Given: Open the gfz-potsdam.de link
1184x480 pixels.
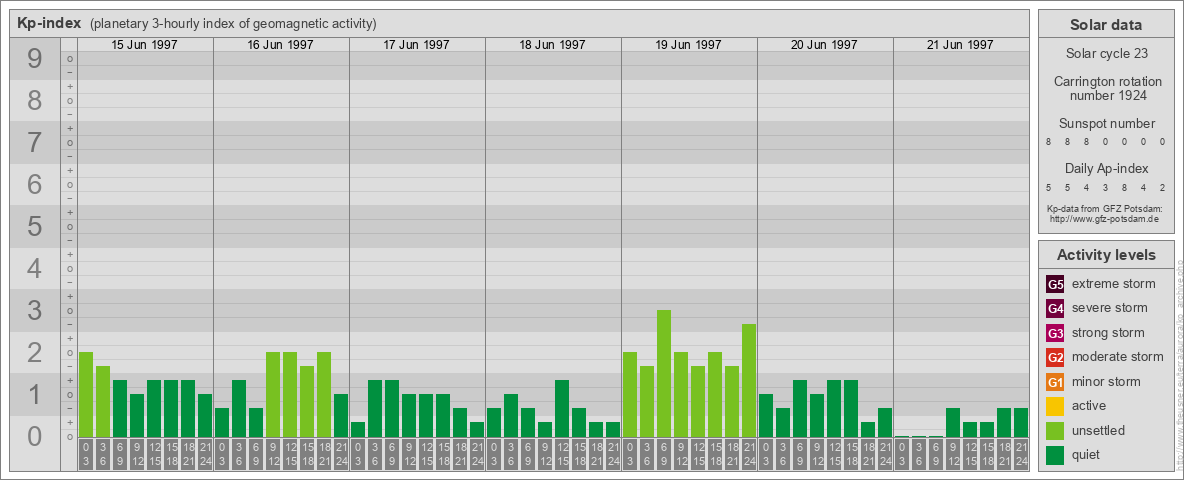Looking at the screenshot, I should click(x=1104, y=218).
